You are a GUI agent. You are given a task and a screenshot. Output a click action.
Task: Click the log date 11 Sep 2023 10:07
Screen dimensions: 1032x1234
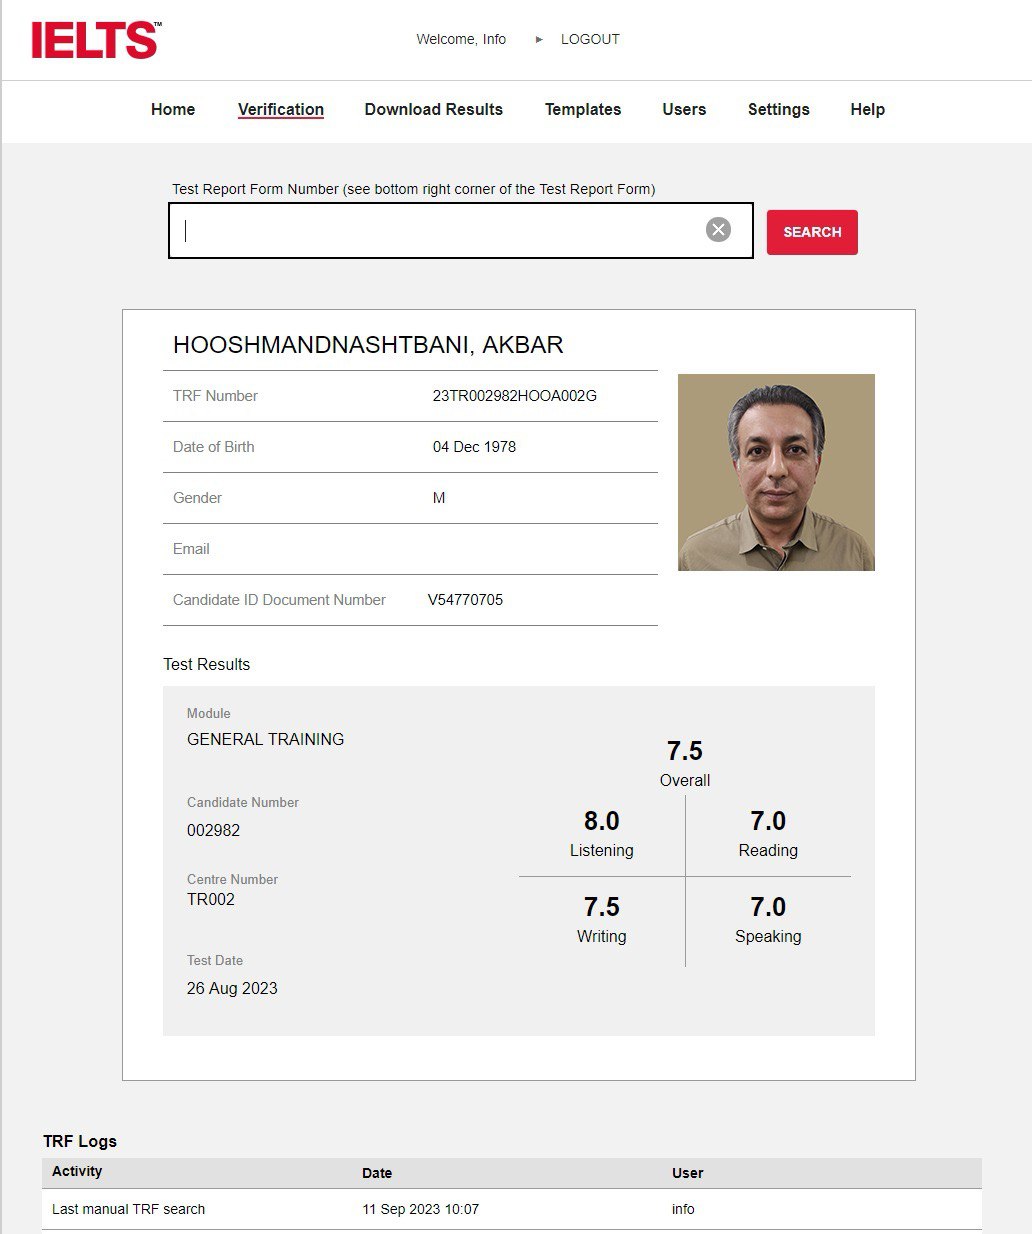pyautogui.click(x=421, y=1209)
